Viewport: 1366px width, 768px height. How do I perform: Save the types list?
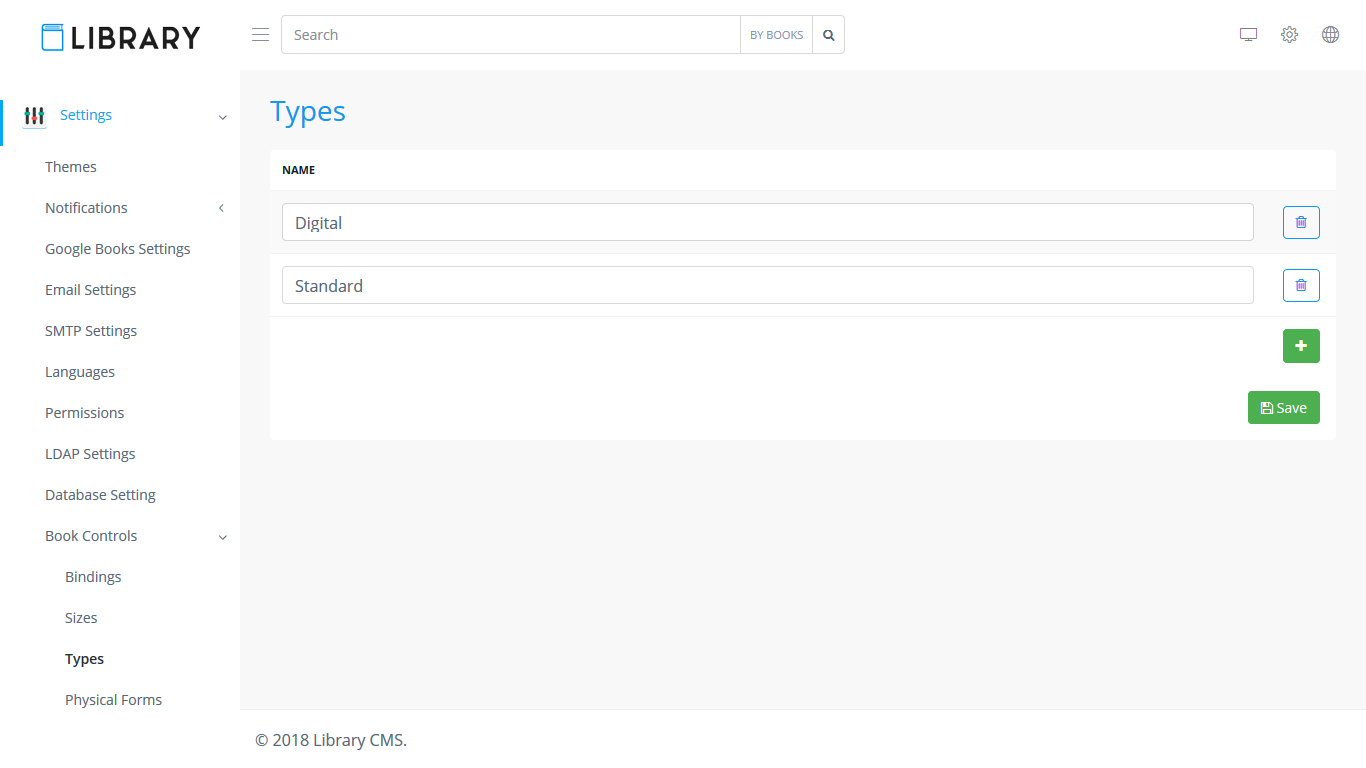click(1283, 408)
